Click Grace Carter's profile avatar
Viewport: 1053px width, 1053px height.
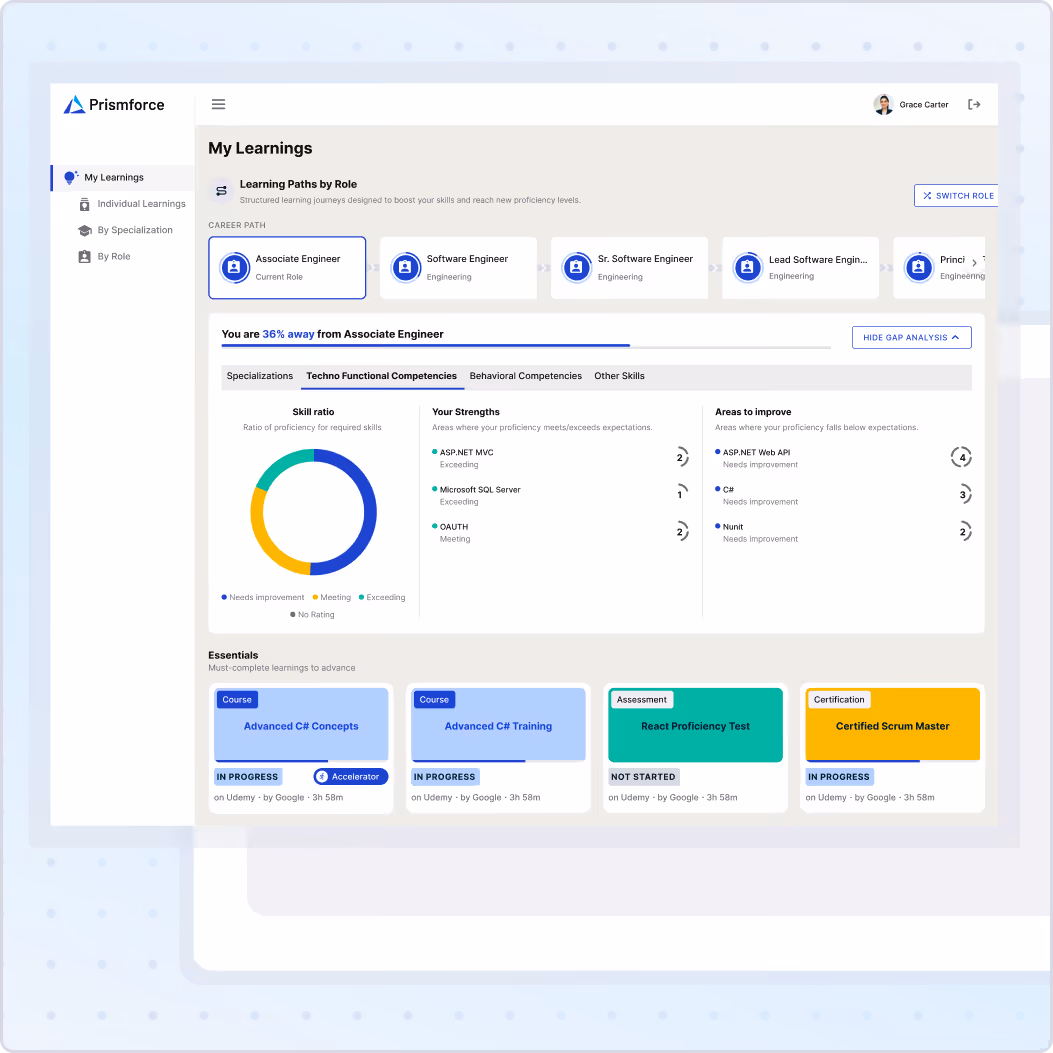coord(883,104)
